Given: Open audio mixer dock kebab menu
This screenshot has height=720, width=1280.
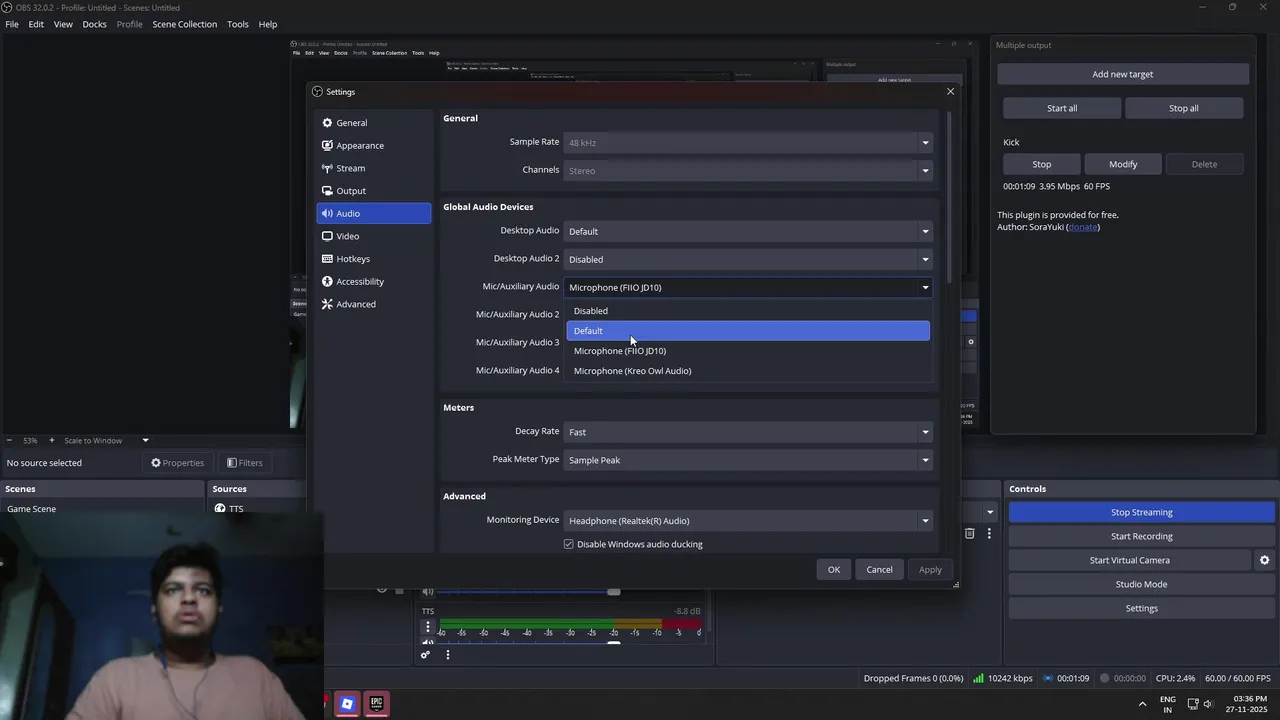Looking at the screenshot, I should [x=448, y=655].
